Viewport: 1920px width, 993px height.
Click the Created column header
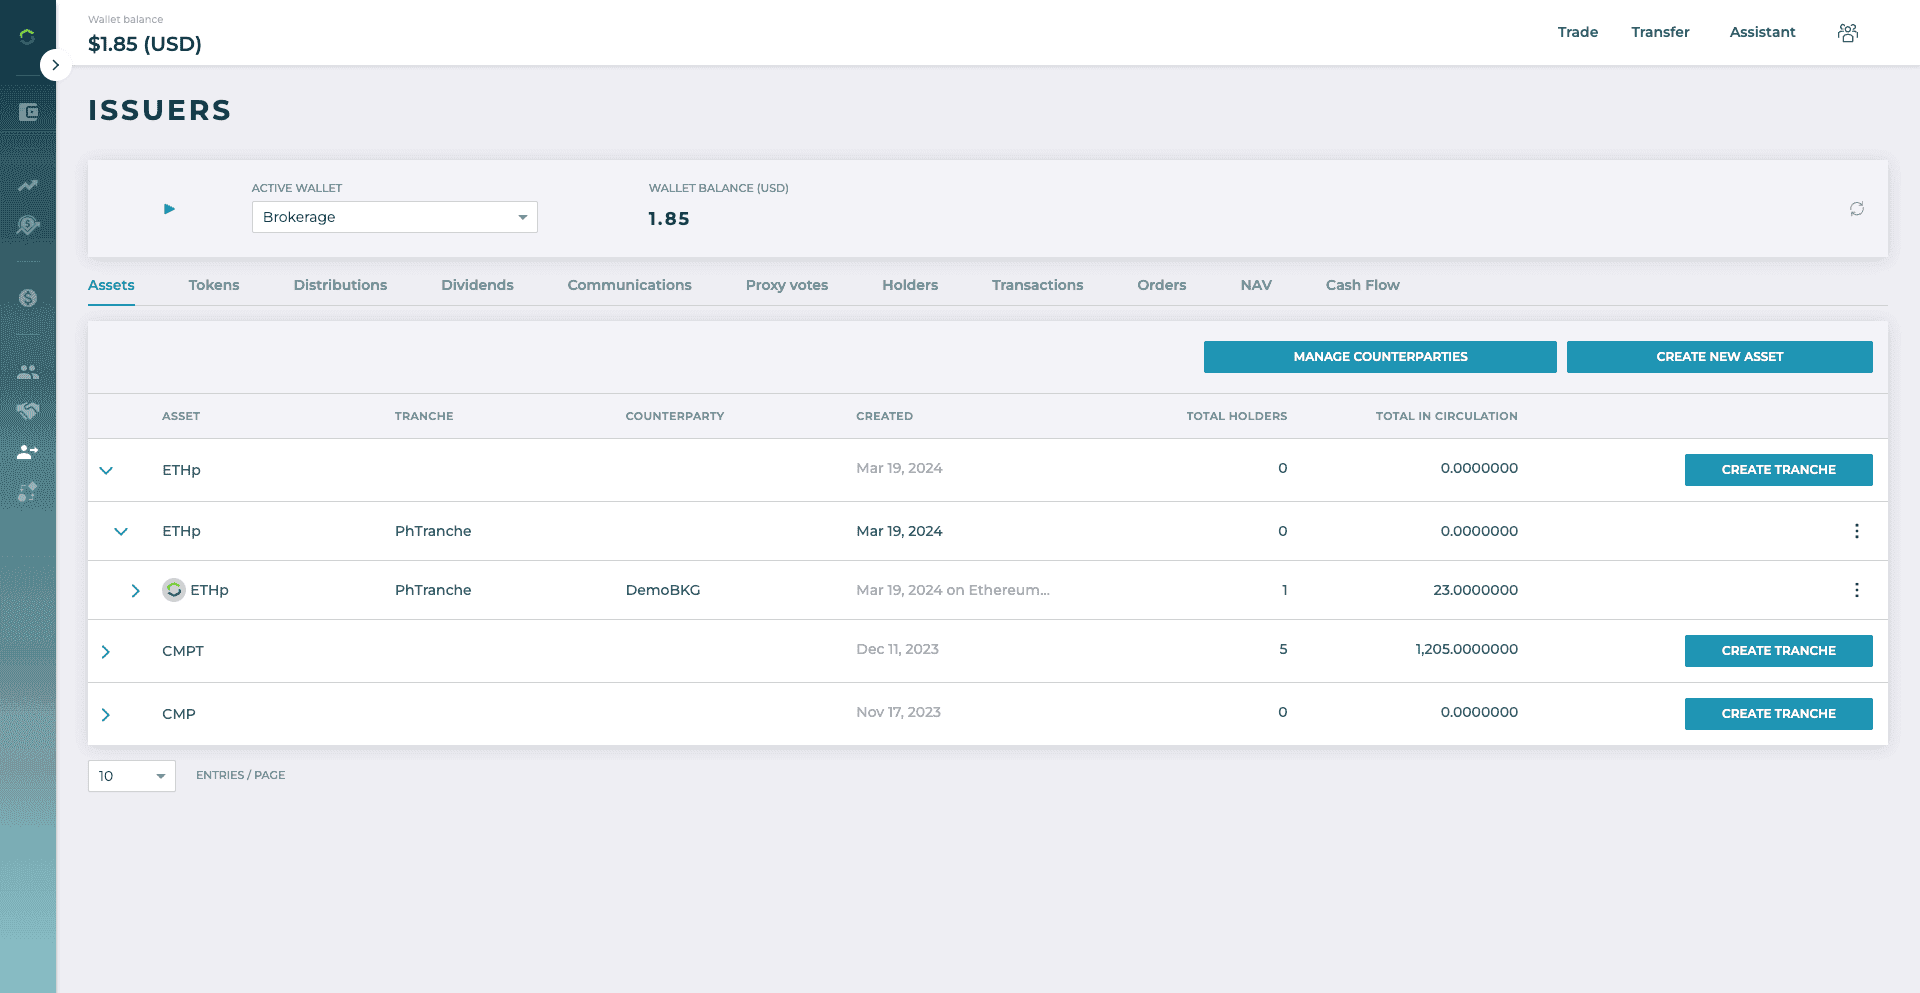click(884, 416)
